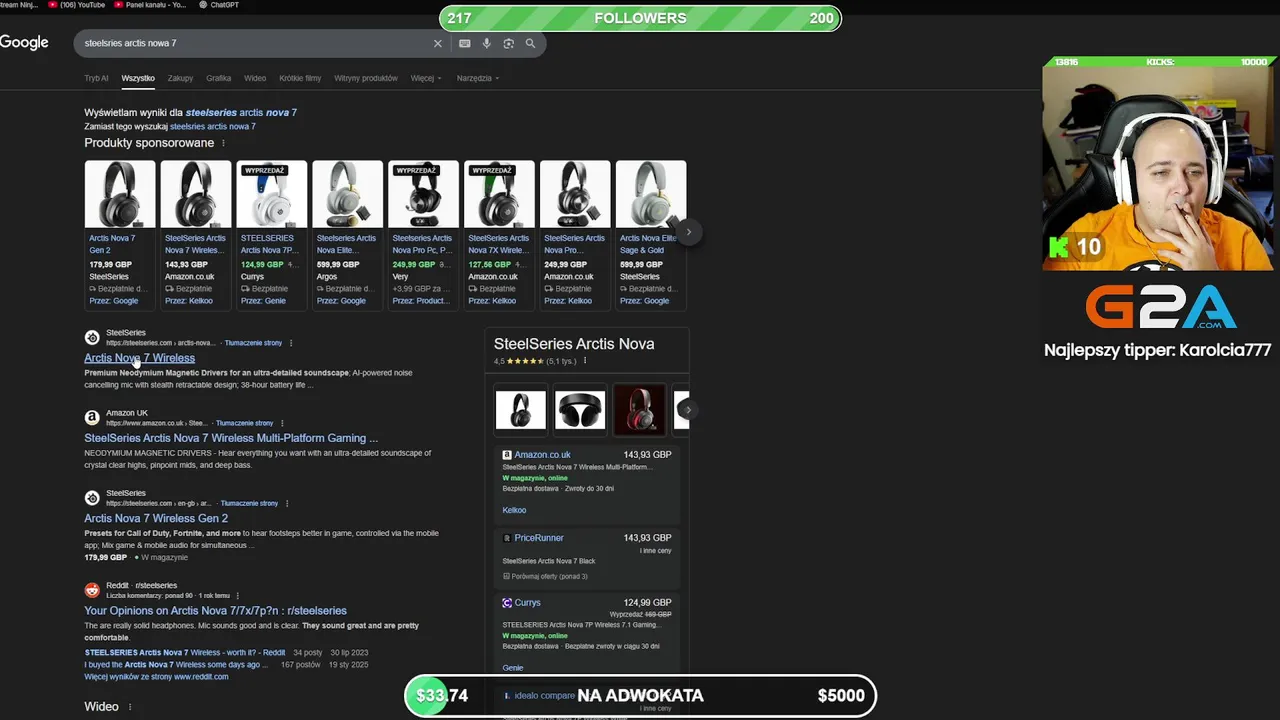
Task: Open the on-screen keyboard icon in search bar
Action: [x=465, y=43]
